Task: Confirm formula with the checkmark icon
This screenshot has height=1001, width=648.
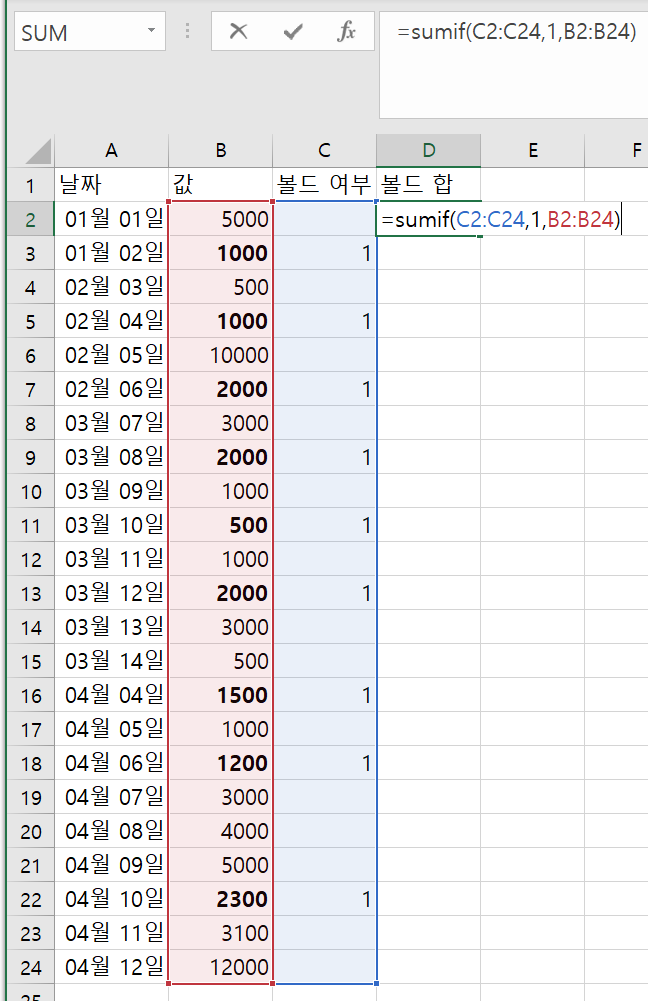Action: (x=292, y=31)
